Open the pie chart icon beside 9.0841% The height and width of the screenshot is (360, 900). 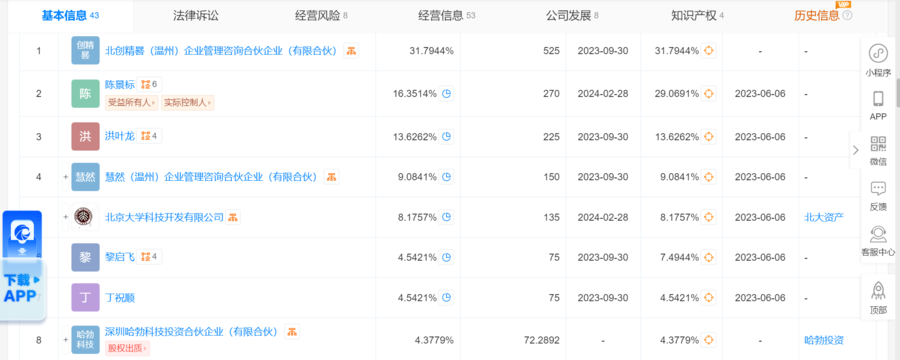click(x=446, y=177)
